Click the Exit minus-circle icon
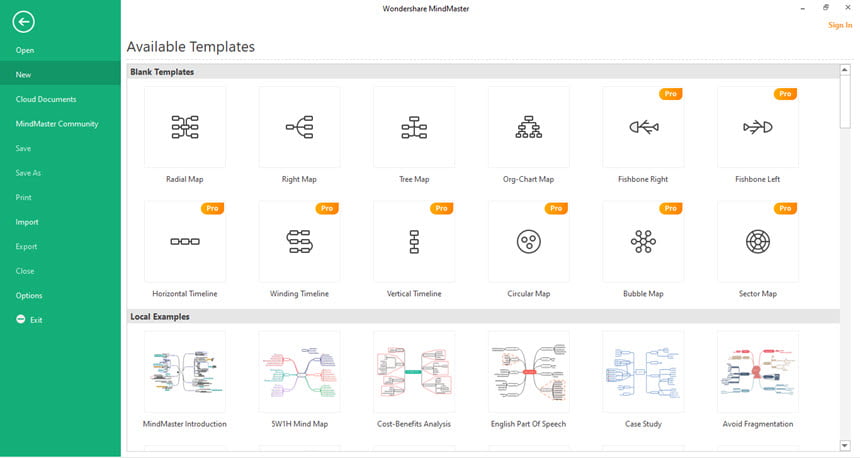This screenshot has width=860, height=458. 20,319
